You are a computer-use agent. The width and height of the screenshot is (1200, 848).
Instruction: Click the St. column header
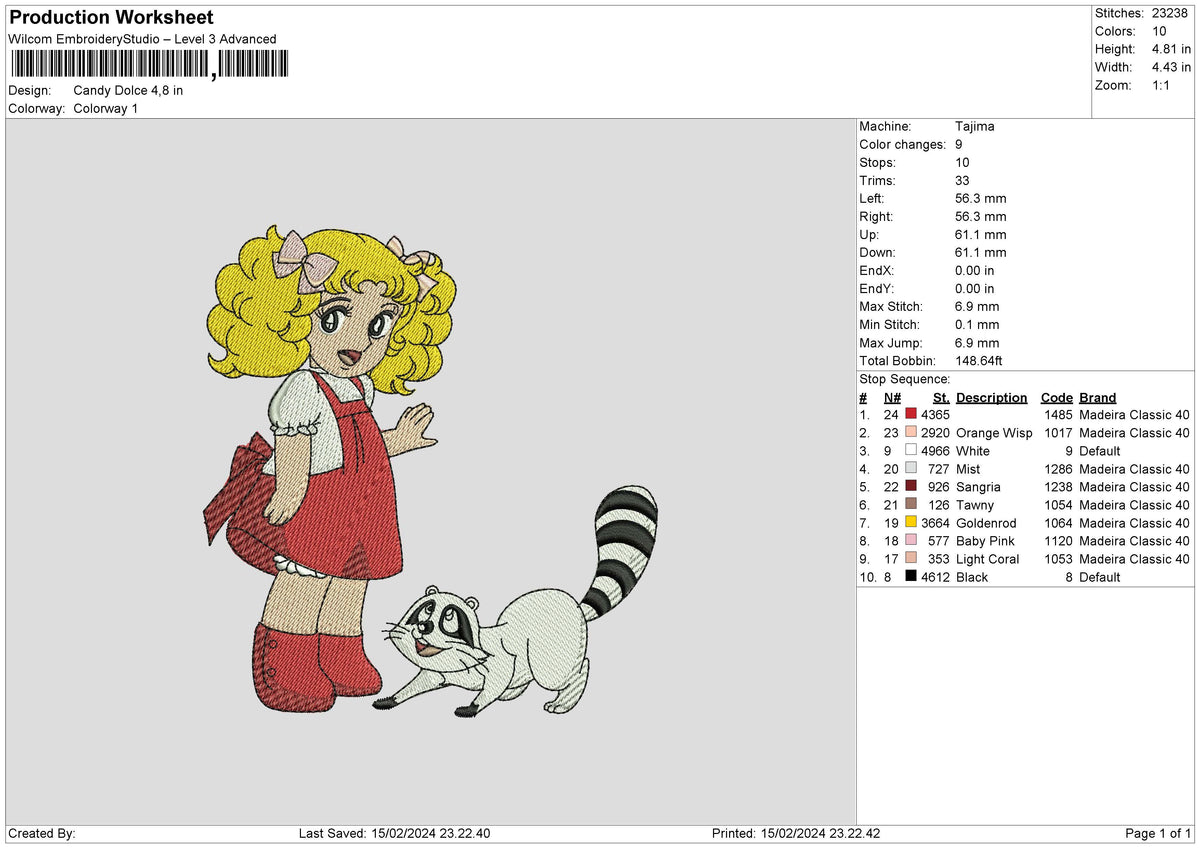coord(941,398)
